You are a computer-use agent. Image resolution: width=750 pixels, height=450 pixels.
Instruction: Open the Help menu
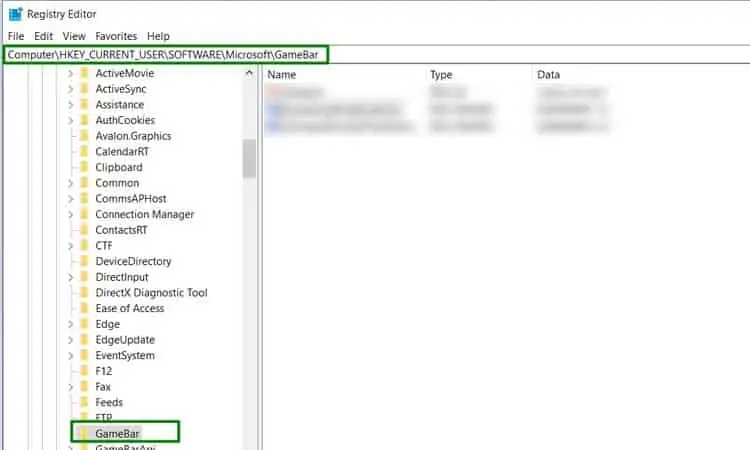[x=158, y=36]
